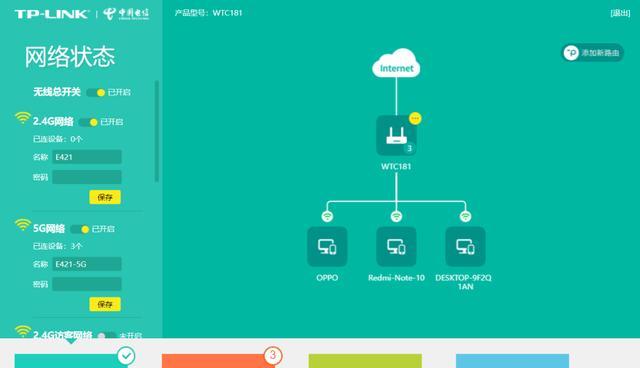Select the WTC181 router icon
This screenshot has height=368, width=640.
tap(396, 135)
